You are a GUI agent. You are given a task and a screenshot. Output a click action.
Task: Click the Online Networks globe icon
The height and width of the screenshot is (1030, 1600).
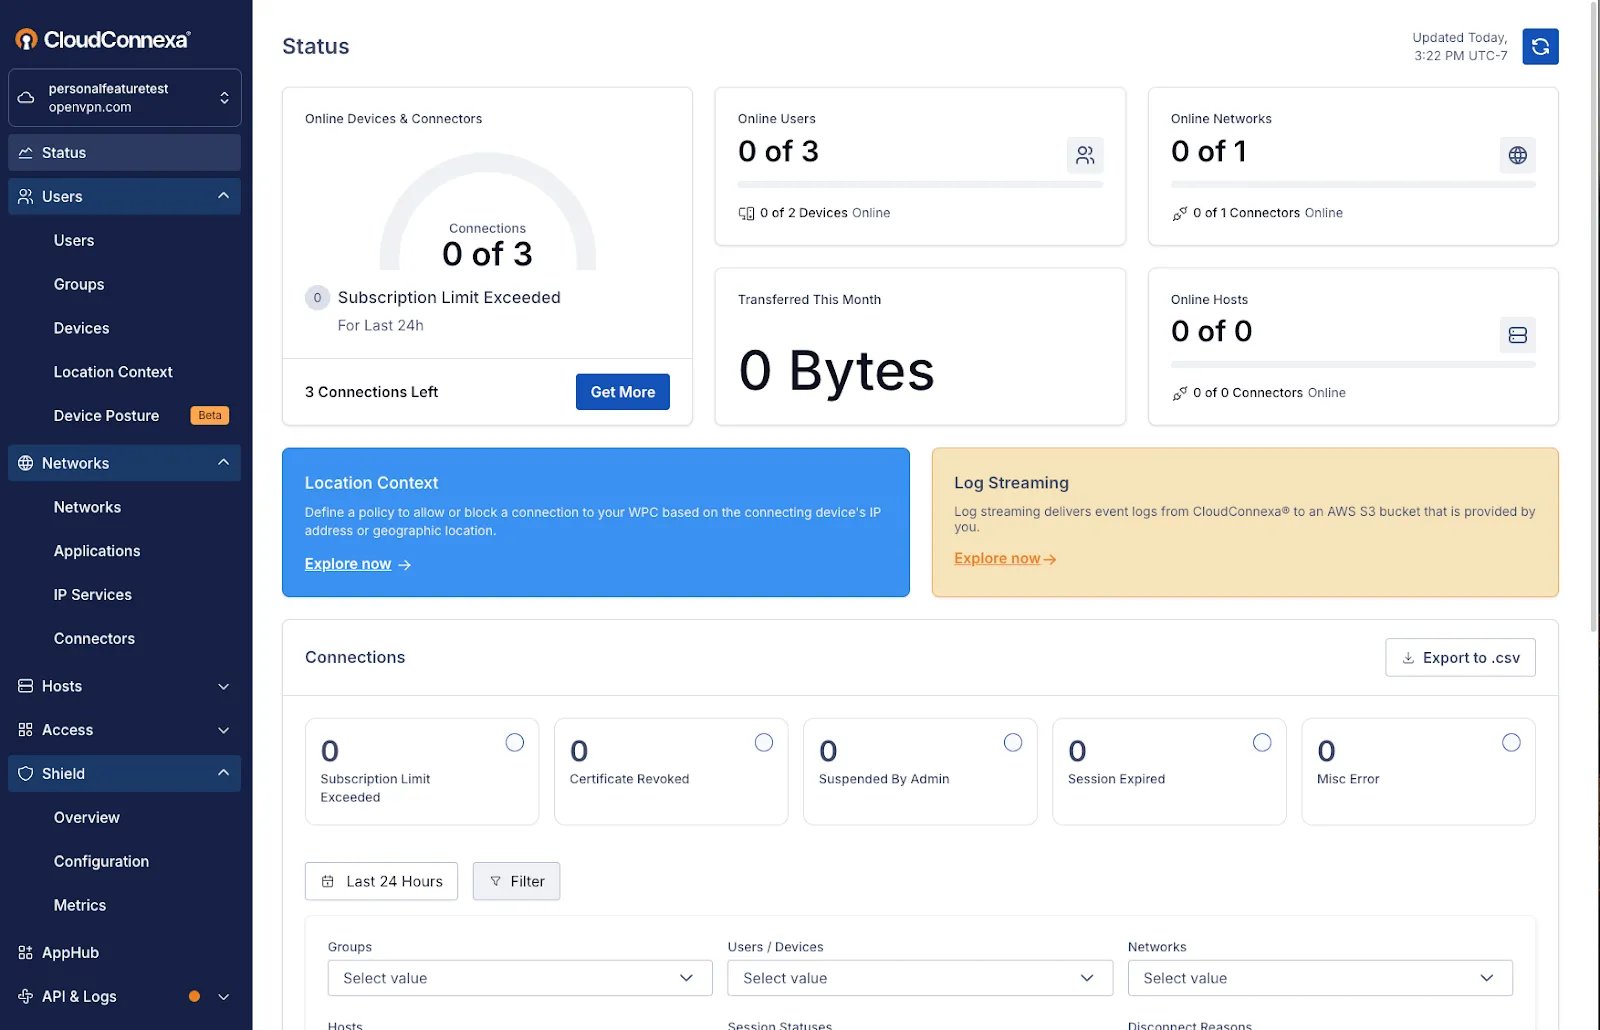pos(1518,155)
